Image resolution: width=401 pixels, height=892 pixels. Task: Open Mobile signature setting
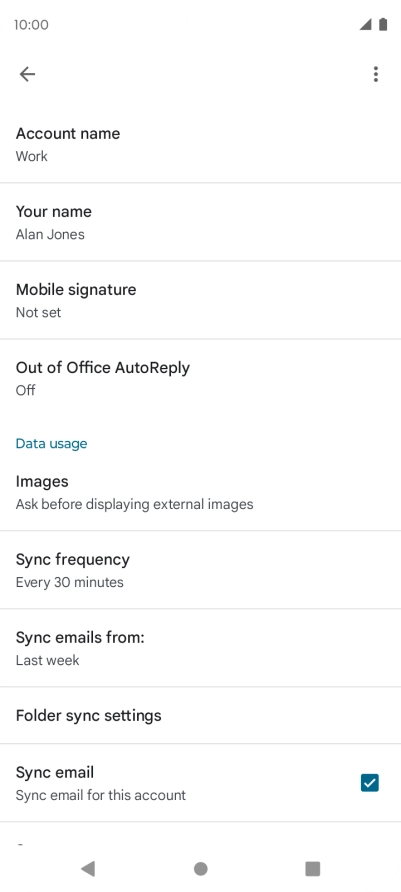tap(200, 300)
